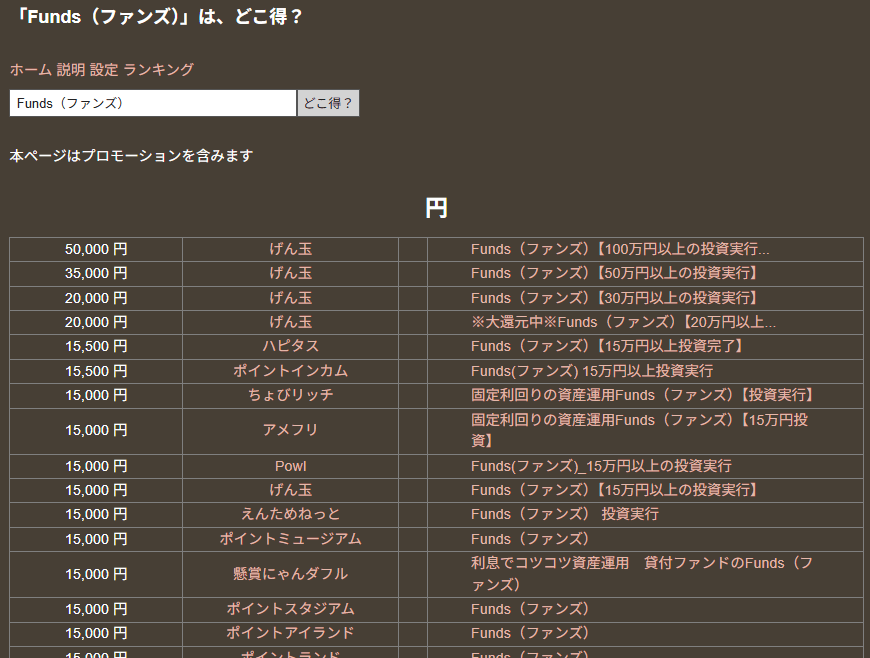Screen dimensions: 870x658
Task: Open the アメフリ site link
Action: (x=290, y=430)
